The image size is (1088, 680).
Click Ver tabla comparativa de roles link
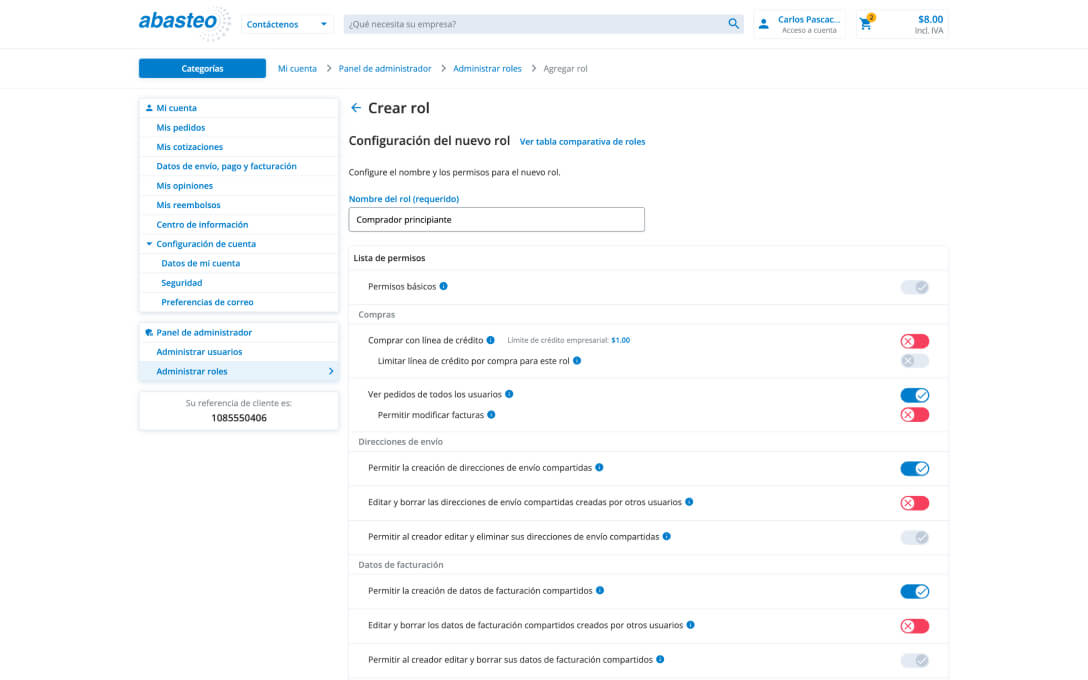pyautogui.click(x=582, y=142)
